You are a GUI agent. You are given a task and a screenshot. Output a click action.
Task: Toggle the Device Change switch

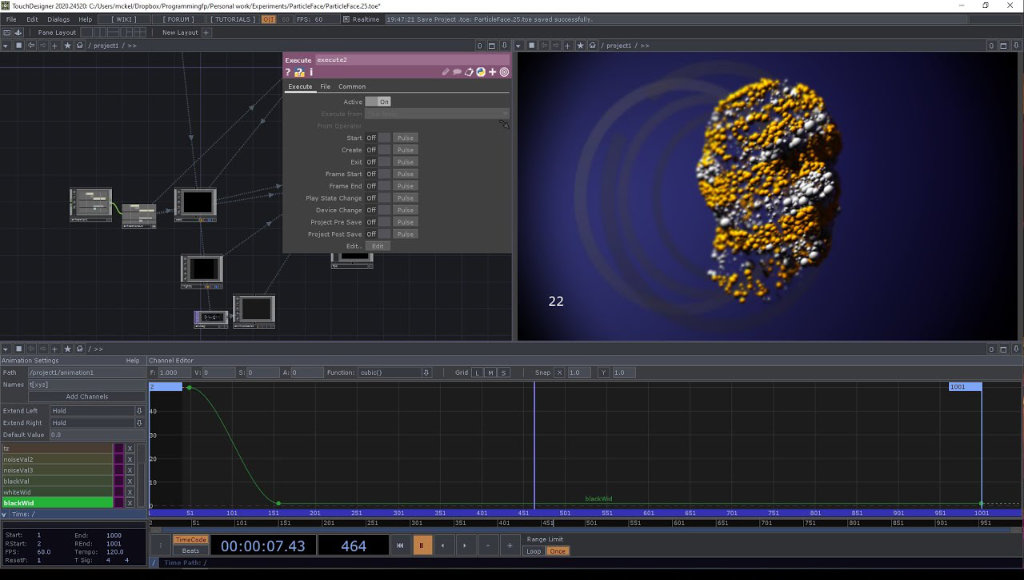click(377, 210)
